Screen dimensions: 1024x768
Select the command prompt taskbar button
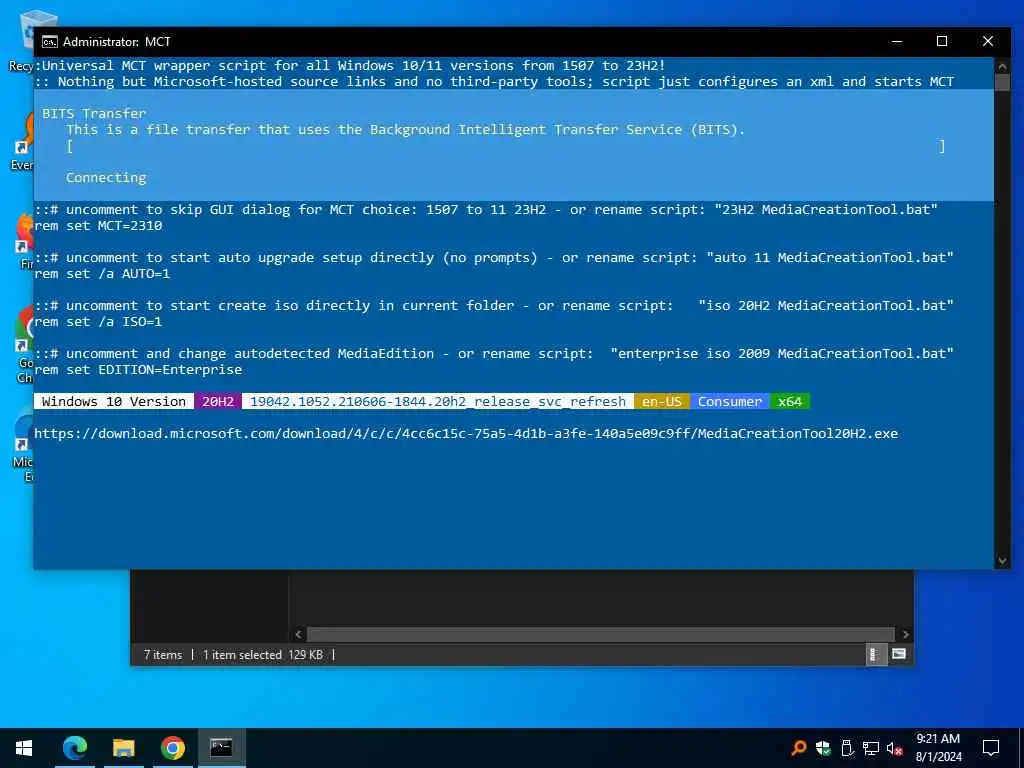[221, 748]
